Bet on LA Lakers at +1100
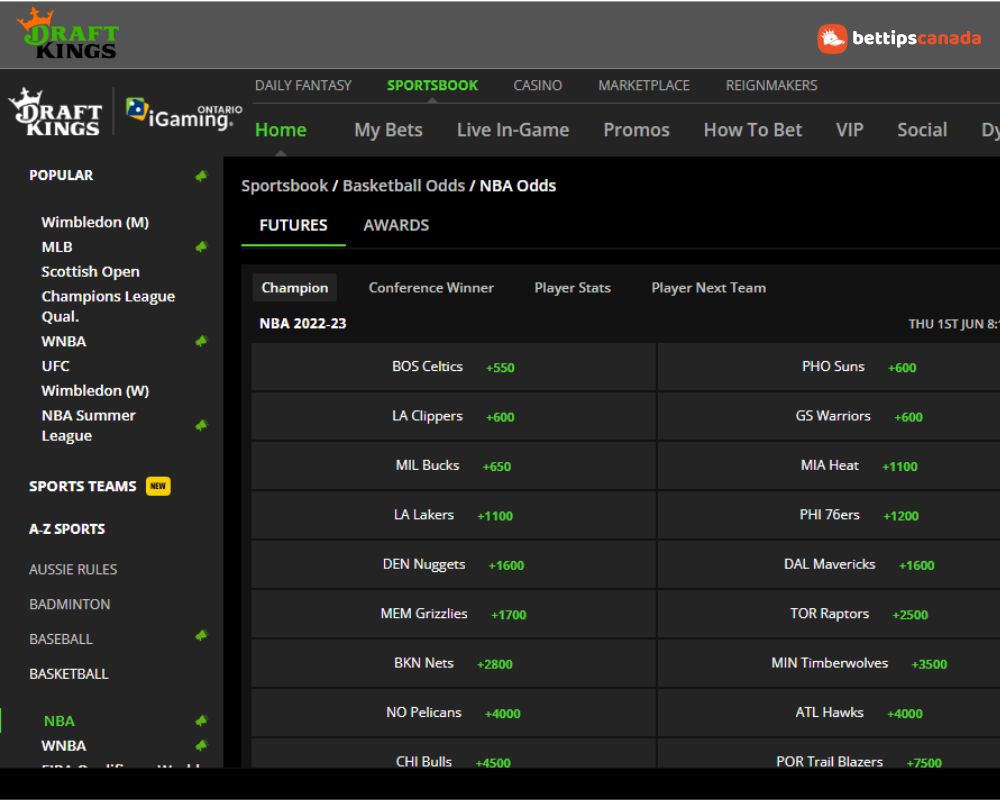 click(x=453, y=515)
